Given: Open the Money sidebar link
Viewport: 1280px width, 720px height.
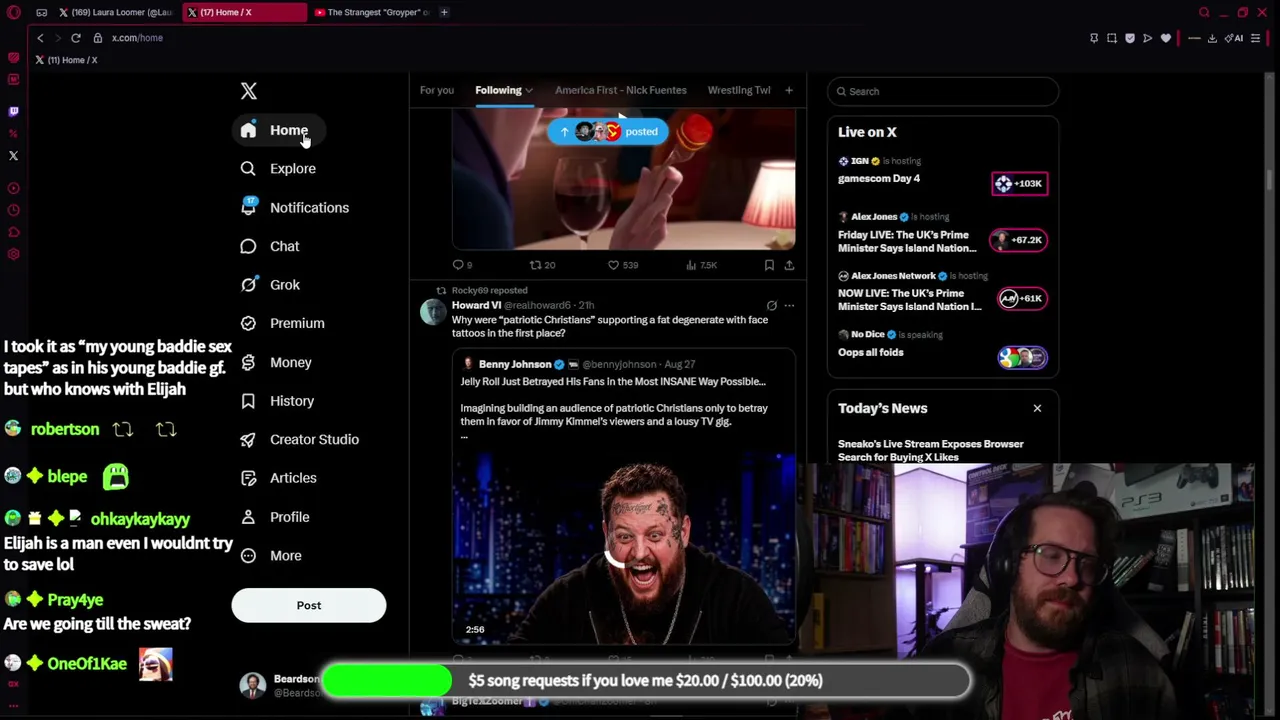Looking at the screenshot, I should 290,363.
